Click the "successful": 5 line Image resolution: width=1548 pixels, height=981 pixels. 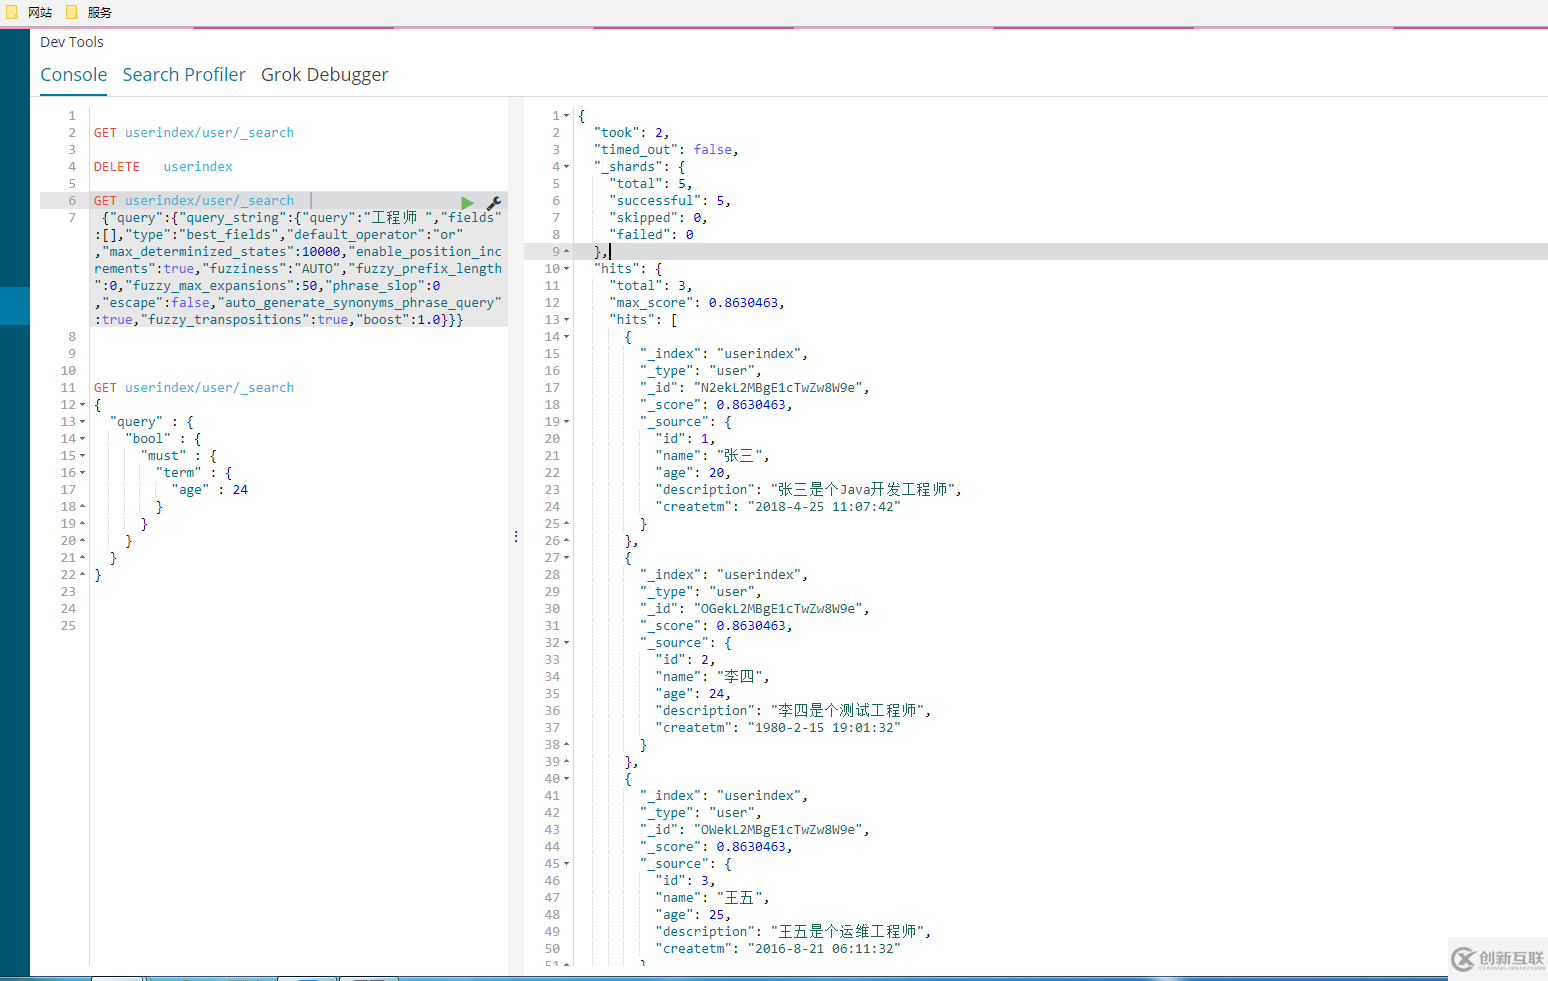tap(670, 201)
